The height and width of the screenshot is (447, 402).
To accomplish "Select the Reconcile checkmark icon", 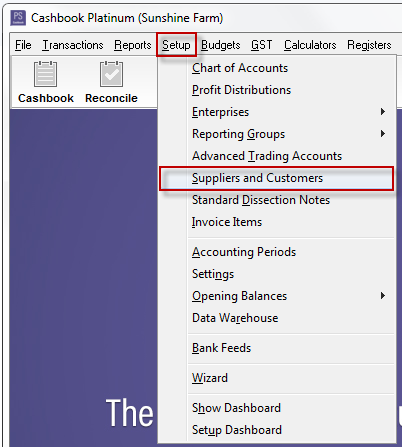I will (111, 74).
